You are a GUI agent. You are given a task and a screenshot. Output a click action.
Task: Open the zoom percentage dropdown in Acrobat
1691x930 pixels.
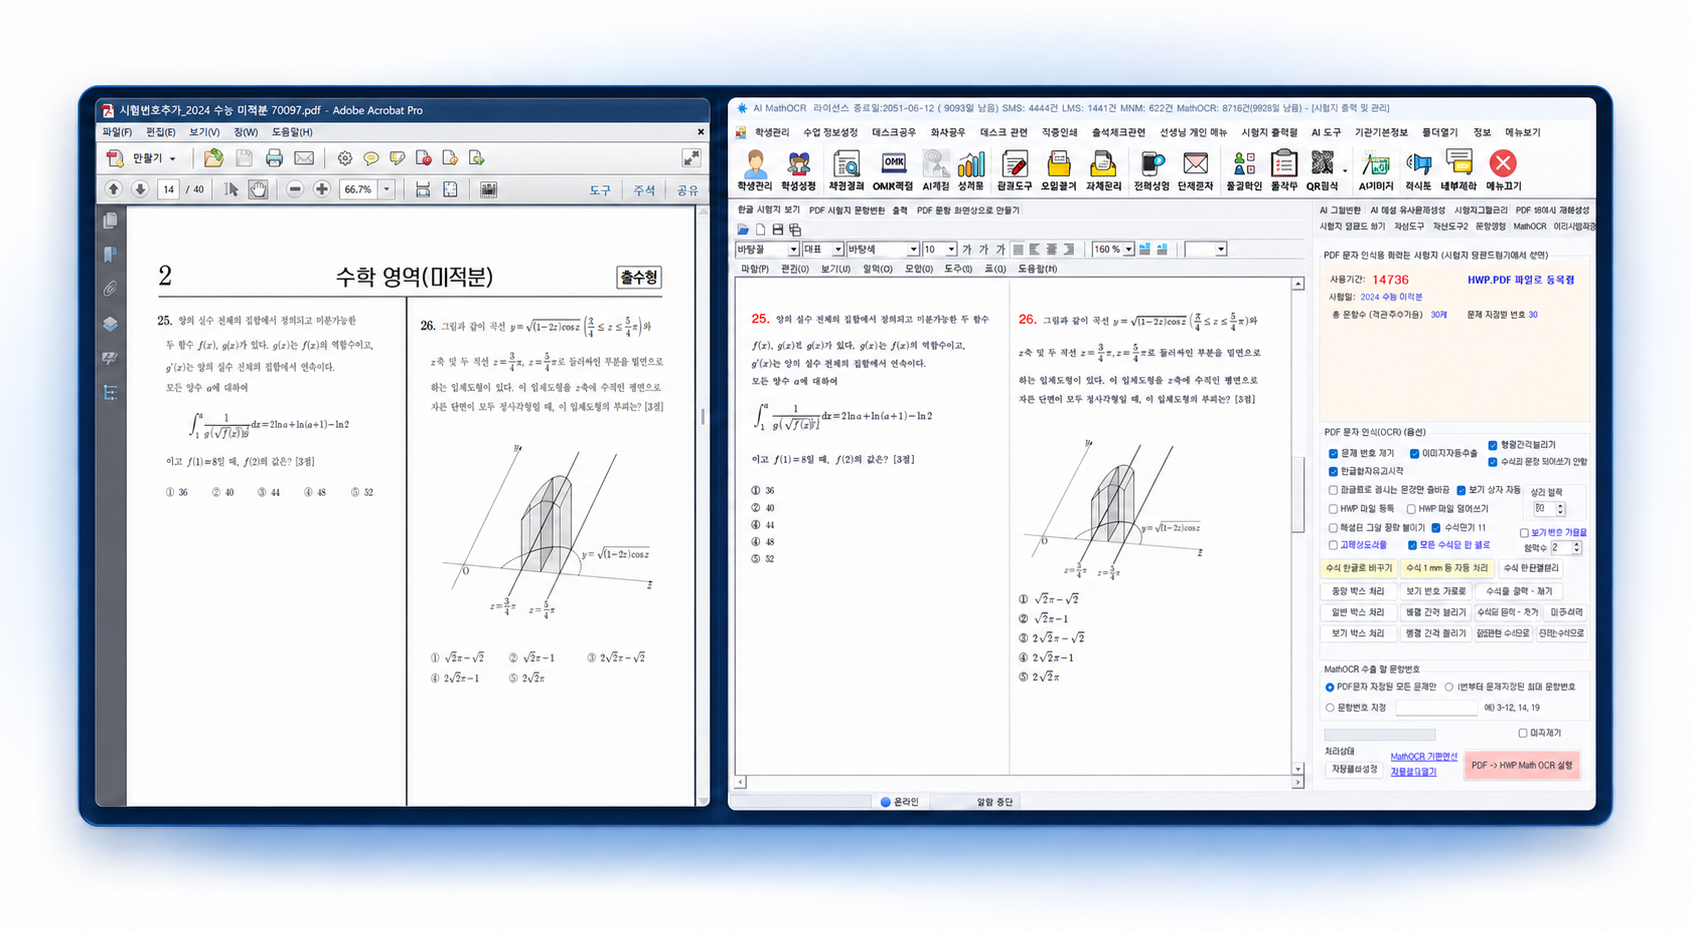point(387,189)
